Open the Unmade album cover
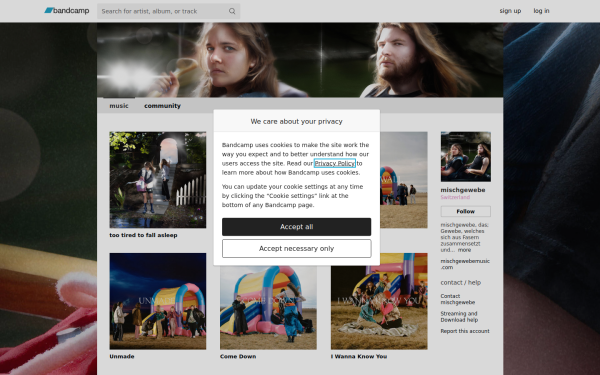The height and width of the screenshot is (375, 600). point(158,301)
